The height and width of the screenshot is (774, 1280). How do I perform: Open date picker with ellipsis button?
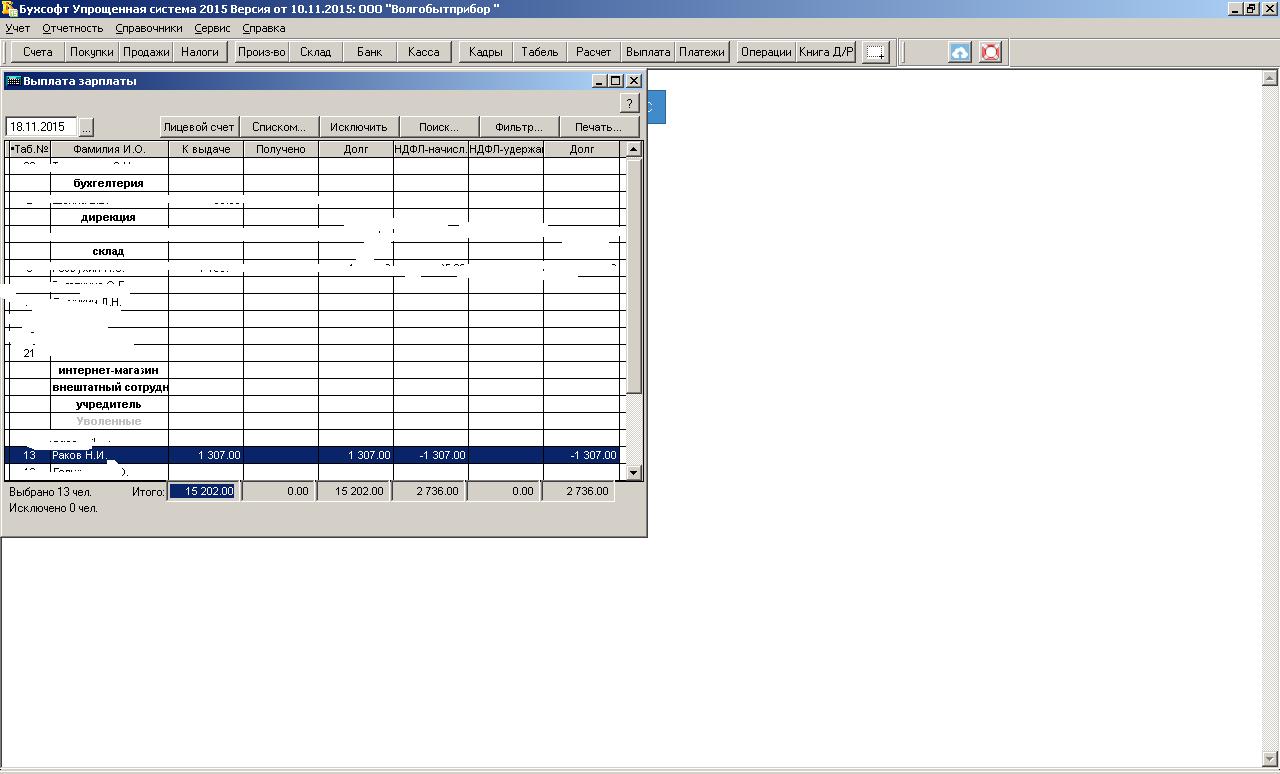click(x=86, y=127)
